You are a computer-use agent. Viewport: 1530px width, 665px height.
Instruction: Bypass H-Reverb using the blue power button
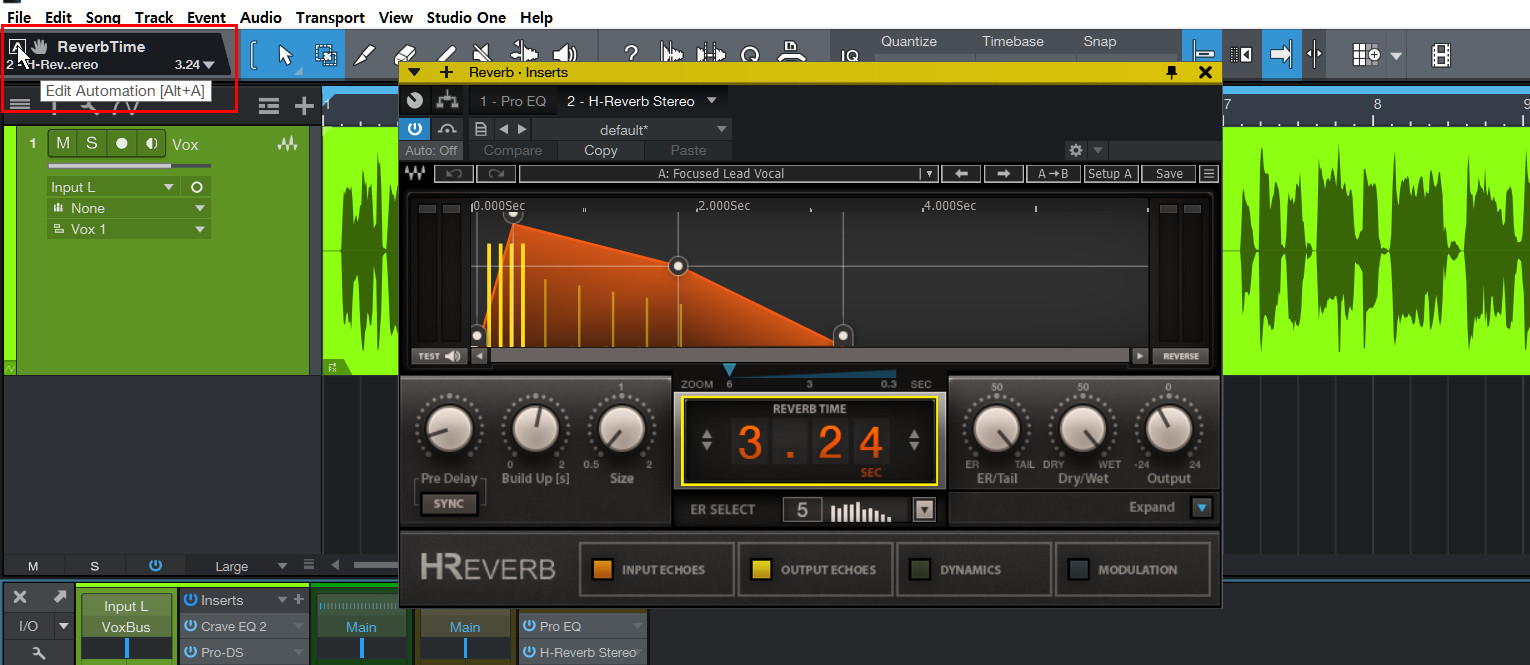coord(415,128)
